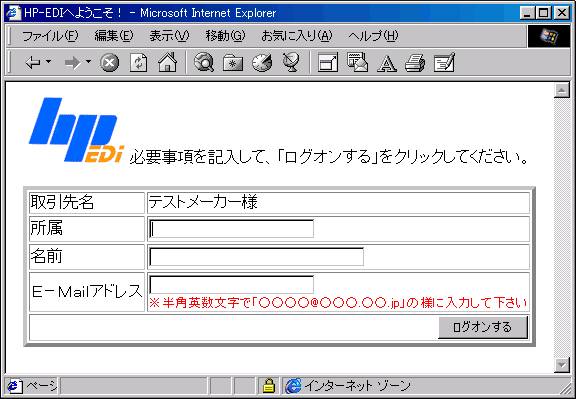Click the 取引先名 label cell
Image resolution: width=576 pixels, height=399 pixels.
[x=87, y=202]
